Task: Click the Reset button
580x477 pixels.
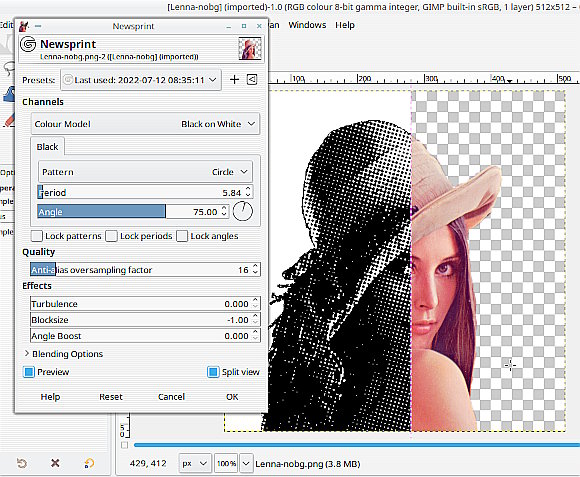Action: (111, 397)
